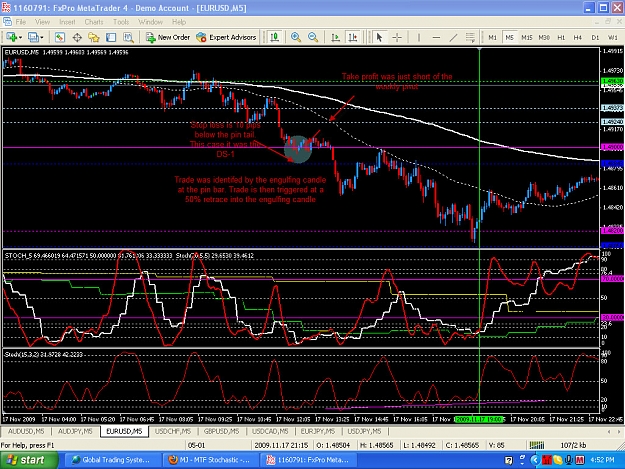
Task: Click the 107/2 kb traffic status
Action: (573, 445)
